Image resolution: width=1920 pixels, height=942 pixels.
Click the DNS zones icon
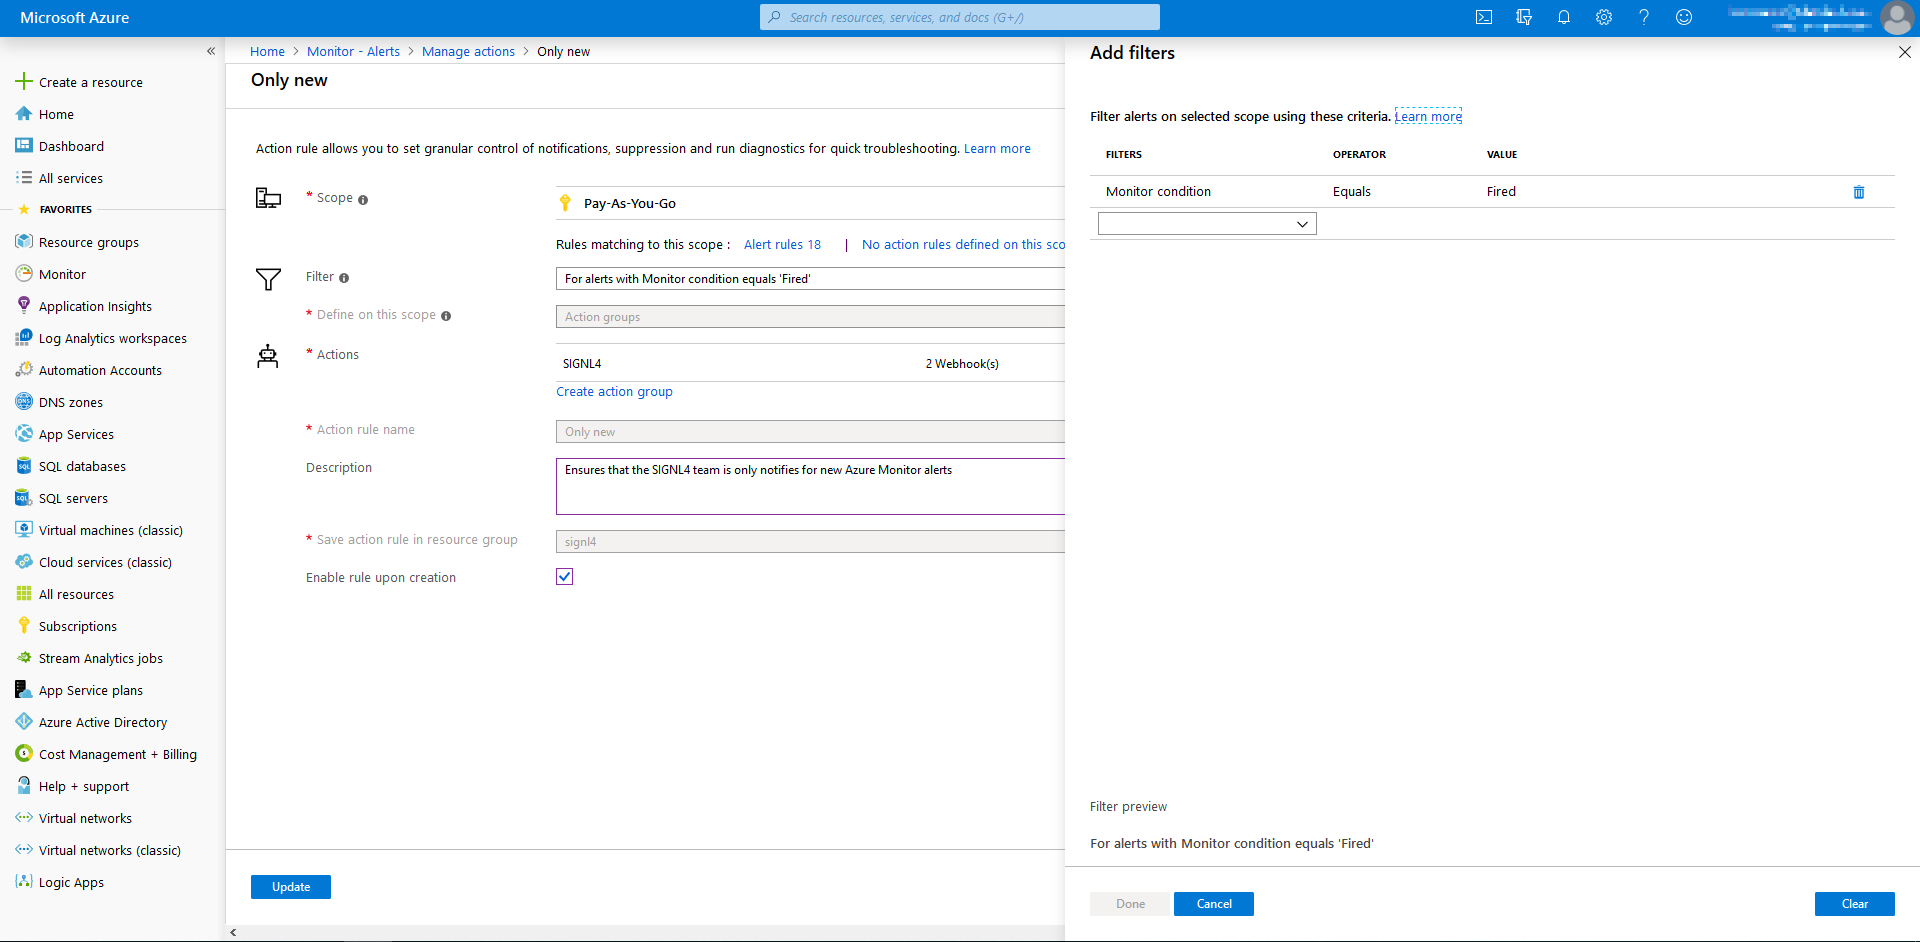pos(24,402)
